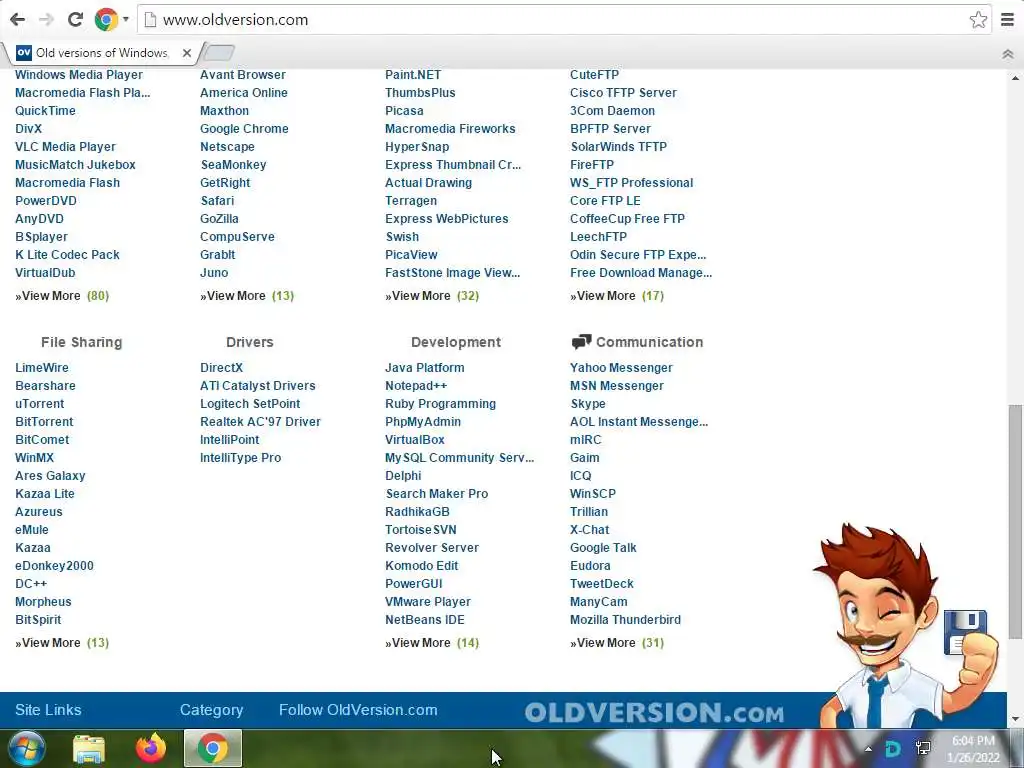Open the Google Chrome old versions link
This screenshot has height=768, width=1024.
[244, 129]
